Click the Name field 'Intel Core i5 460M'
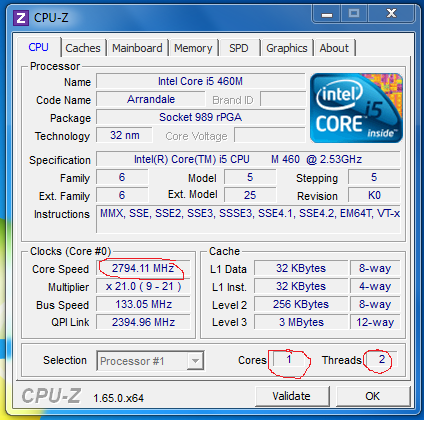 201,81
